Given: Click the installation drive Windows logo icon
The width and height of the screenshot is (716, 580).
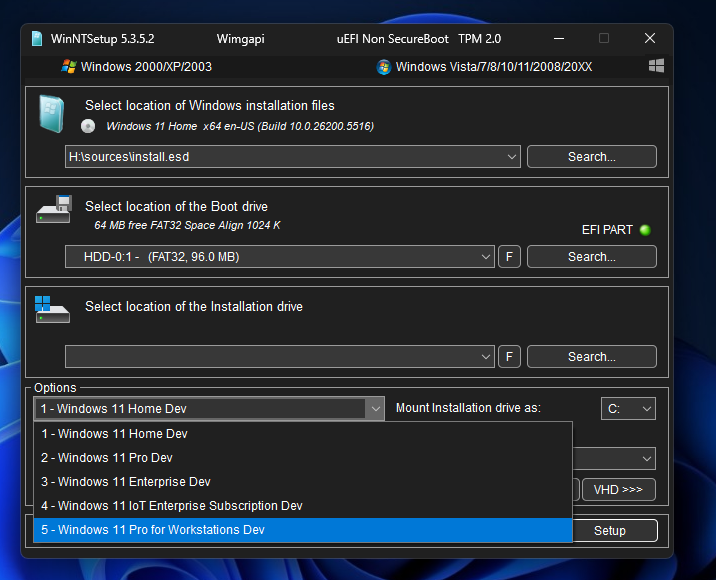Looking at the screenshot, I should 52,309.
